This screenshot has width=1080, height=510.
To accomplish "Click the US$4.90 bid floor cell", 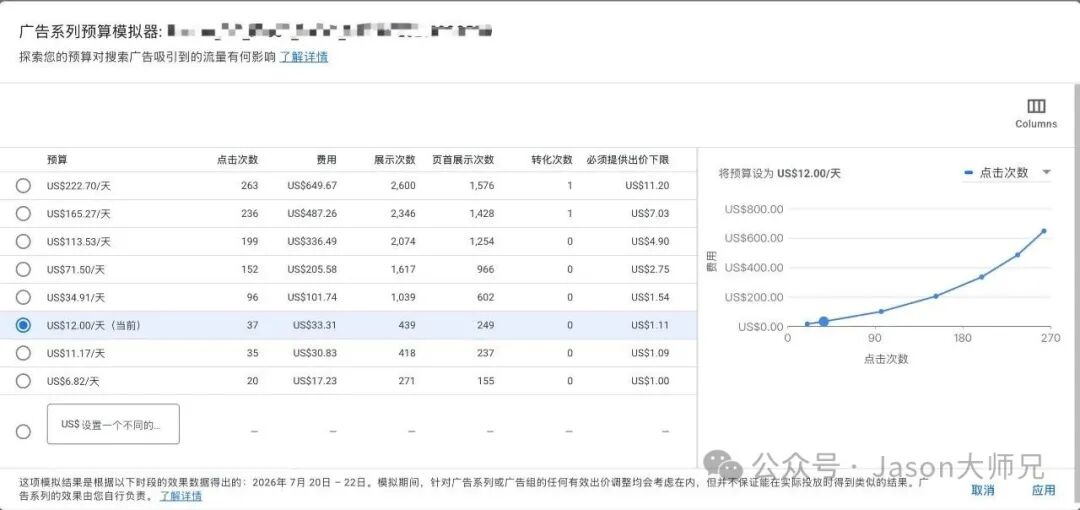I will pyautogui.click(x=650, y=241).
